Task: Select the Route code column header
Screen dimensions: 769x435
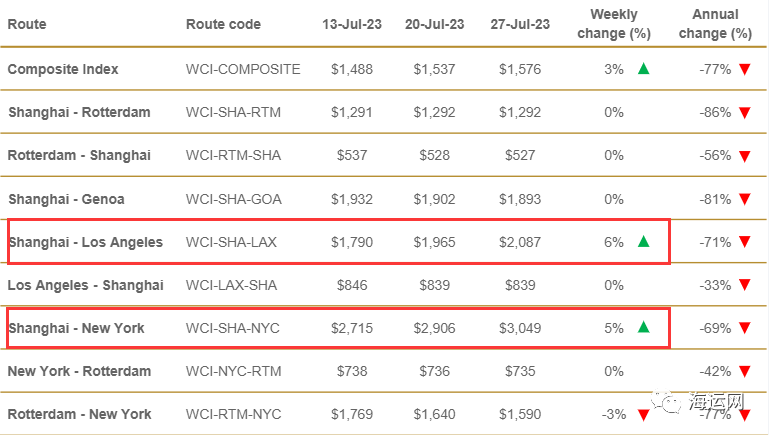Action: [x=223, y=24]
